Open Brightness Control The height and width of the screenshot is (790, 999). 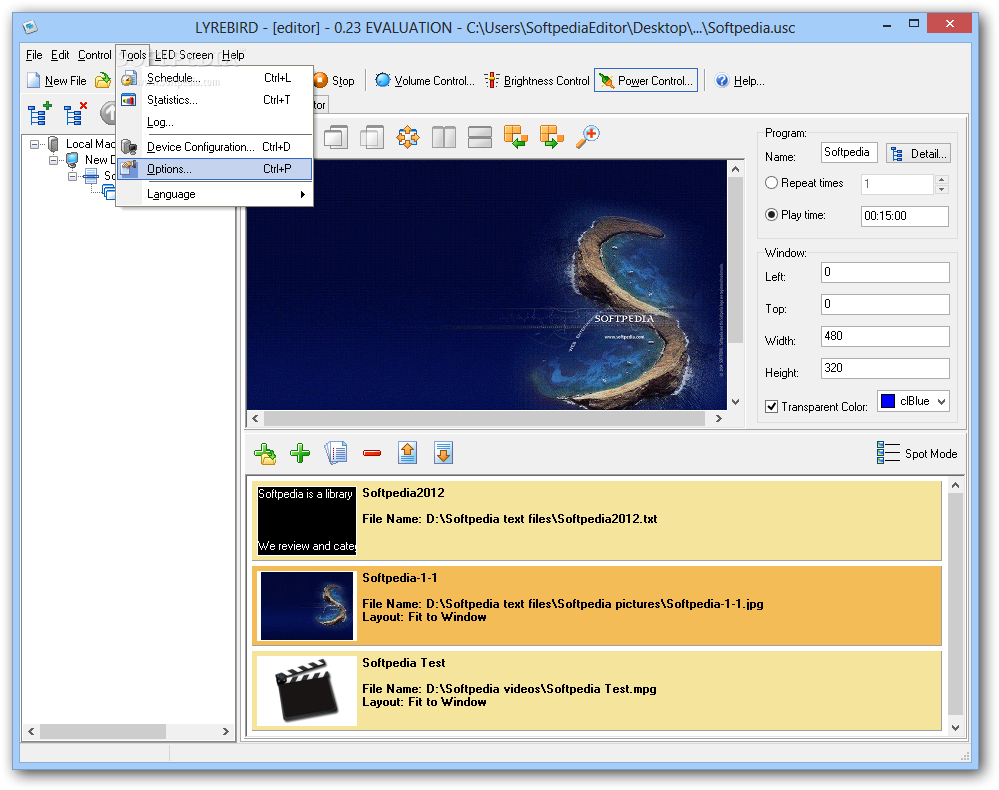tap(536, 81)
